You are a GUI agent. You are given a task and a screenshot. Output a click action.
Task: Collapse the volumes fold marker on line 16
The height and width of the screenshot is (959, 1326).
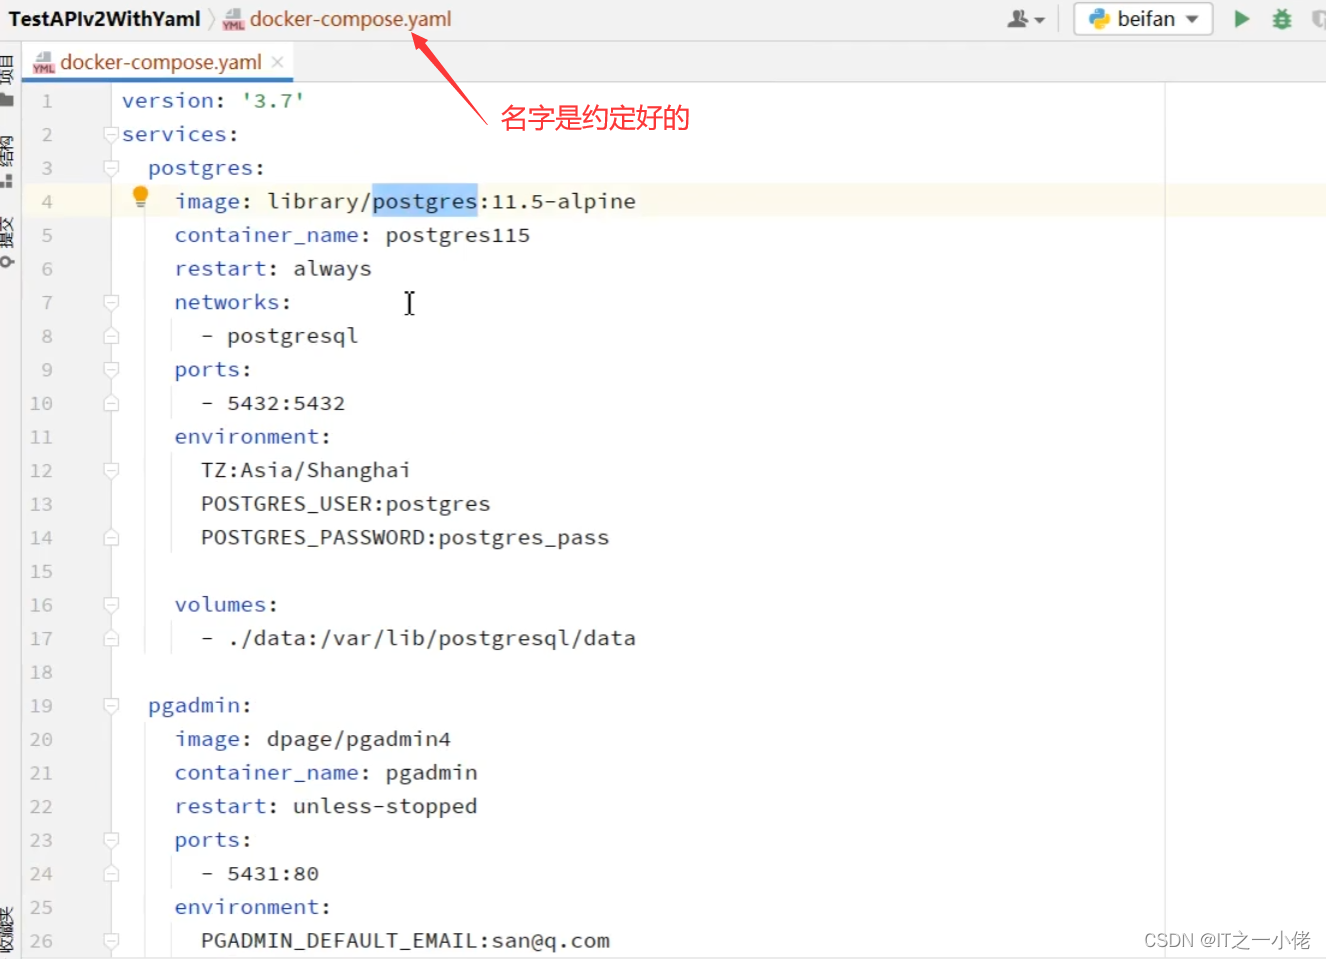pyautogui.click(x=111, y=605)
